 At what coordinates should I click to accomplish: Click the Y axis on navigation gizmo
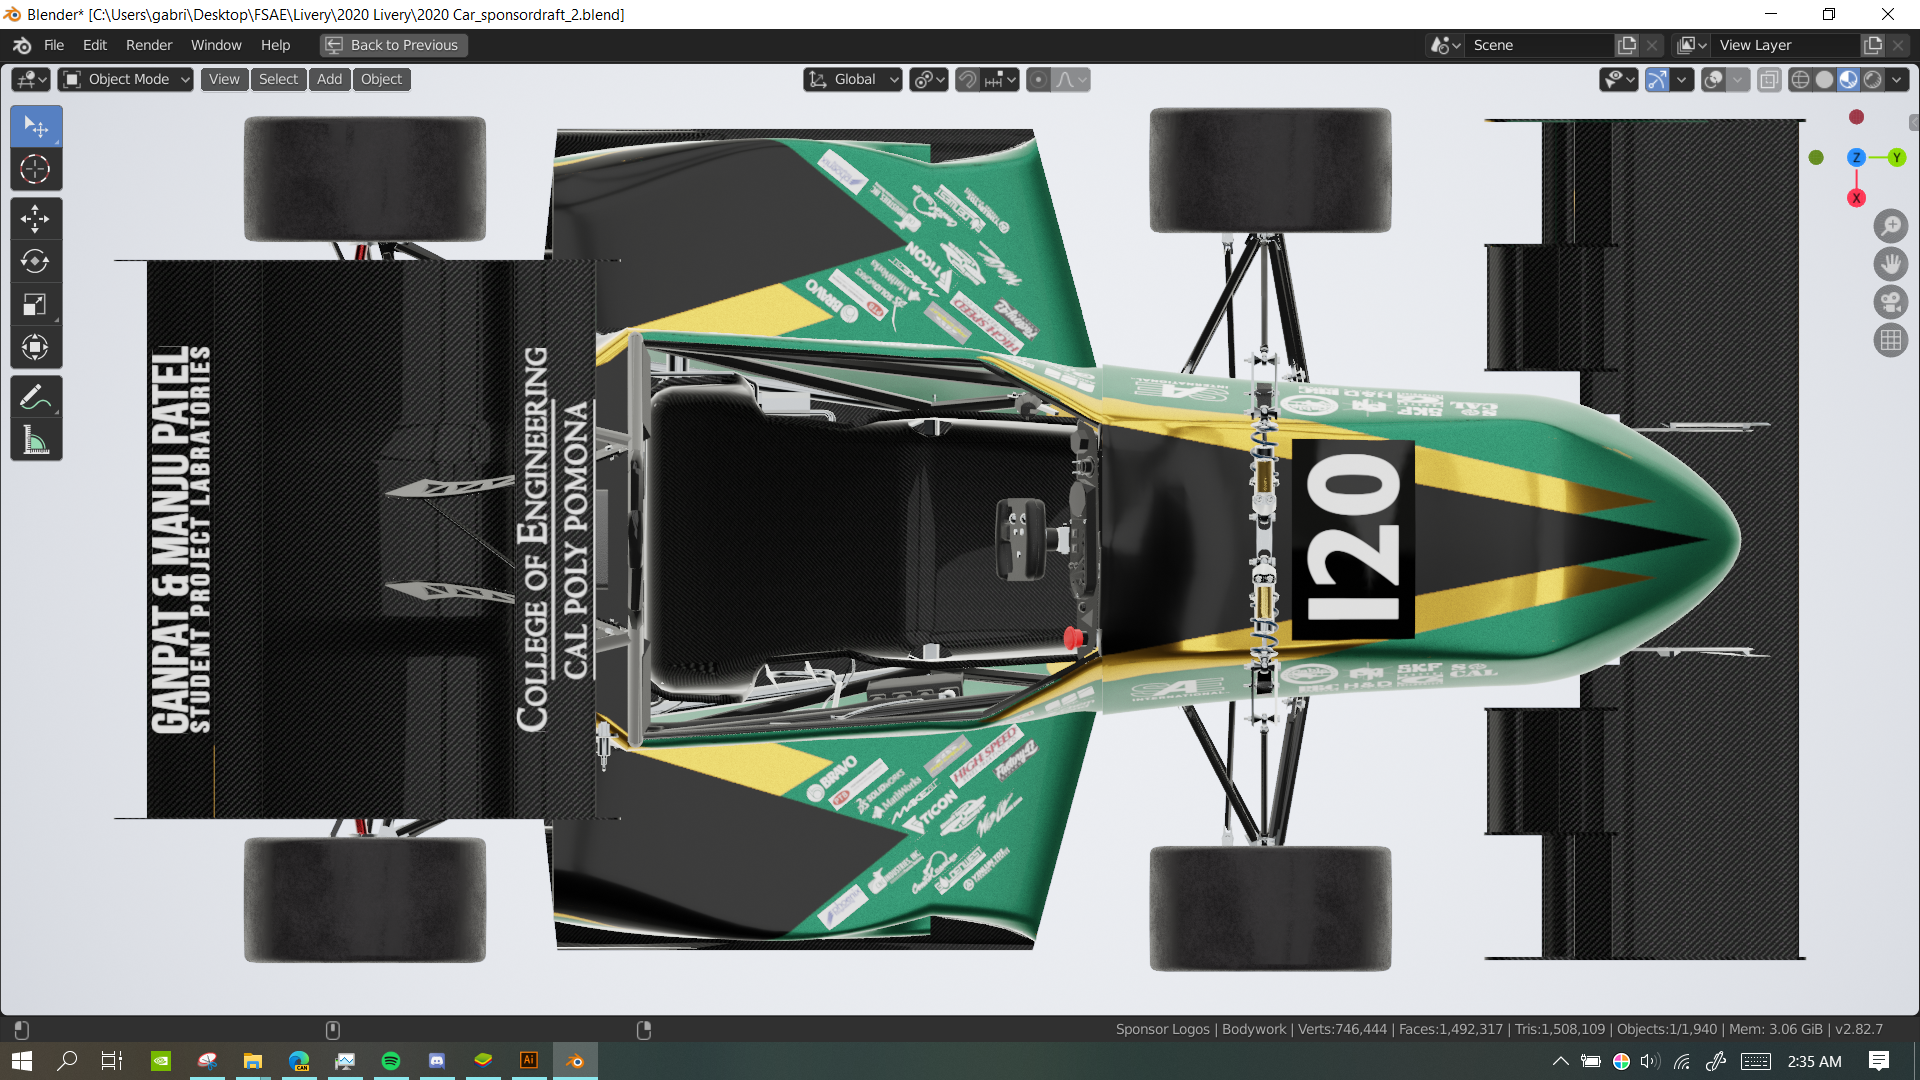point(1896,157)
